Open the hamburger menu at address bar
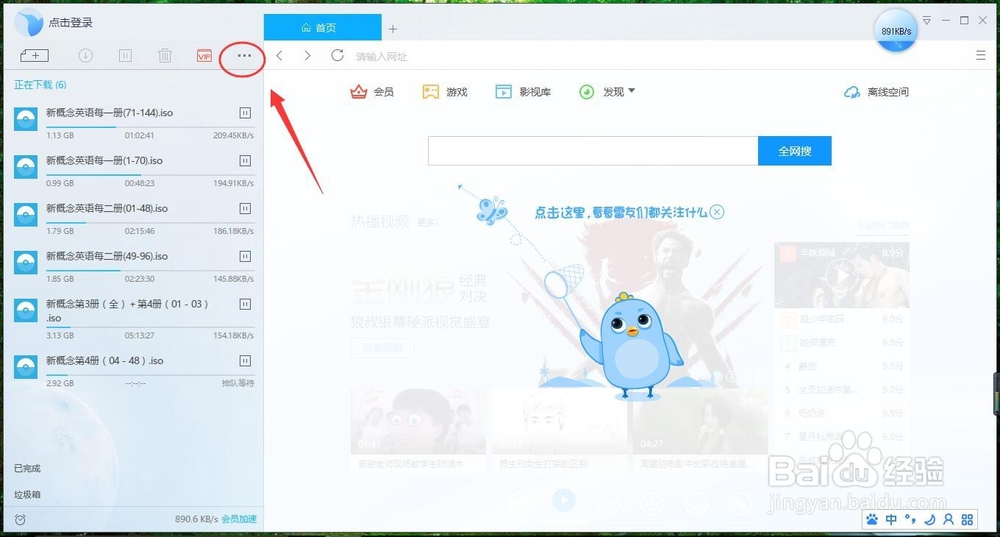The image size is (1000, 537). pyautogui.click(x=981, y=55)
